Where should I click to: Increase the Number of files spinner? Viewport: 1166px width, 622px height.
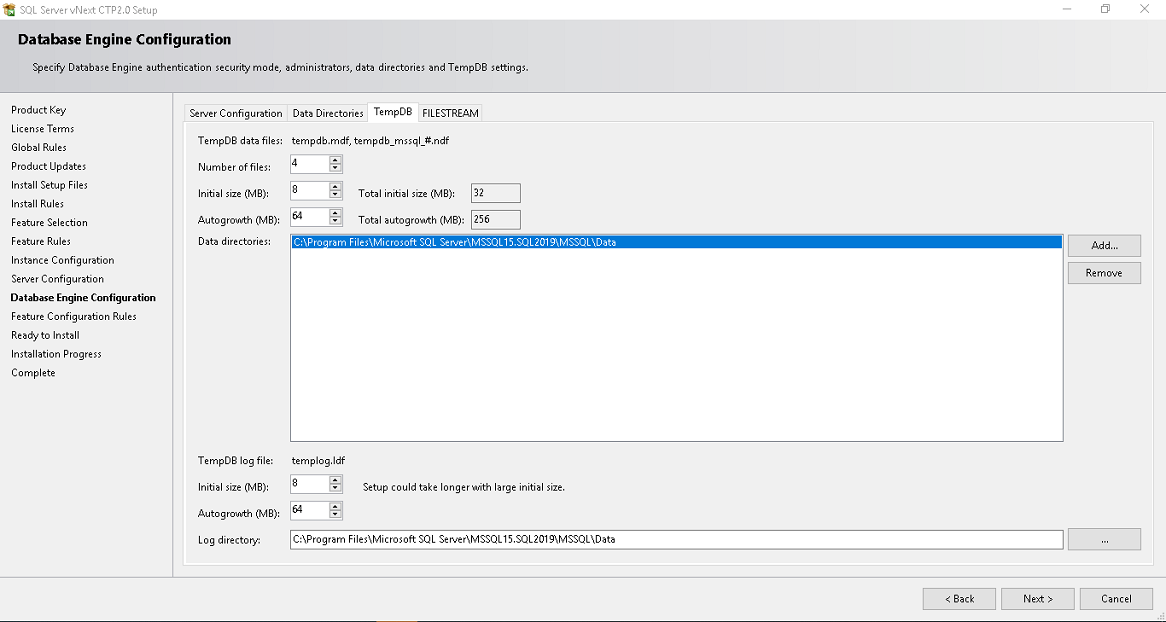pyautogui.click(x=335, y=160)
